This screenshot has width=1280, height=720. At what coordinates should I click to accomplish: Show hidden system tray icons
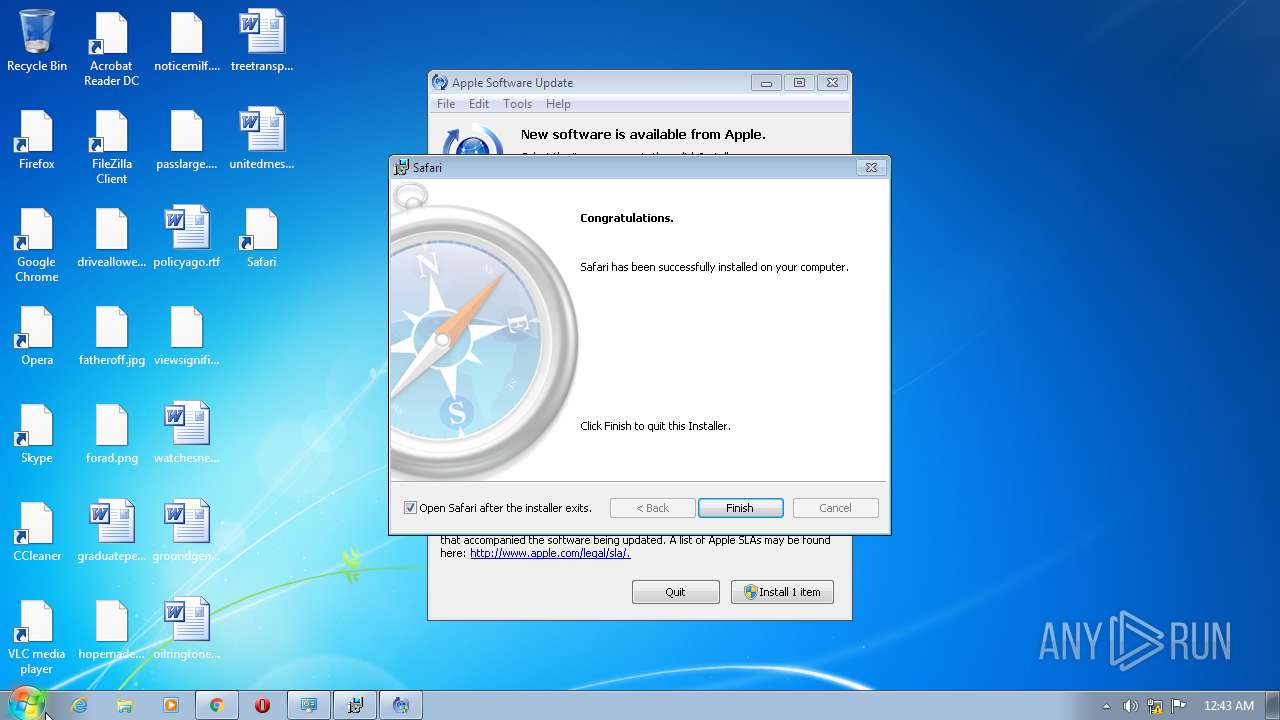(1106, 706)
